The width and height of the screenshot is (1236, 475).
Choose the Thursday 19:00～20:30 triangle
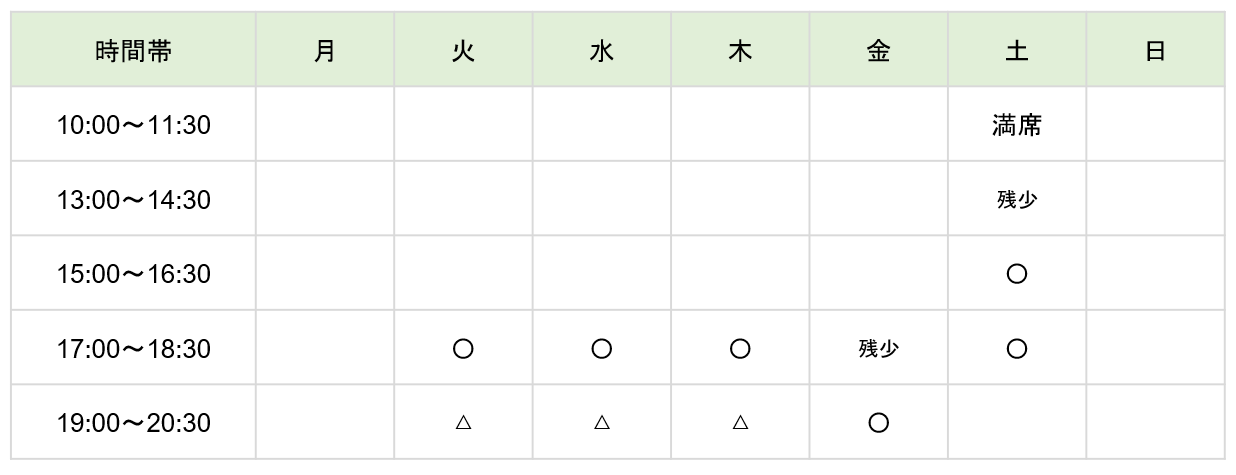pyautogui.click(x=740, y=423)
